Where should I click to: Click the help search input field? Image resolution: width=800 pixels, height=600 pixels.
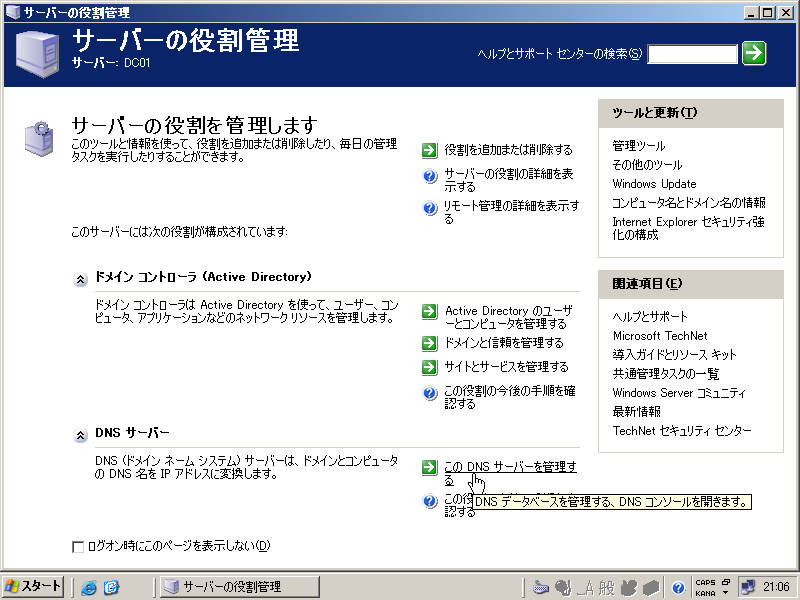tap(694, 53)
